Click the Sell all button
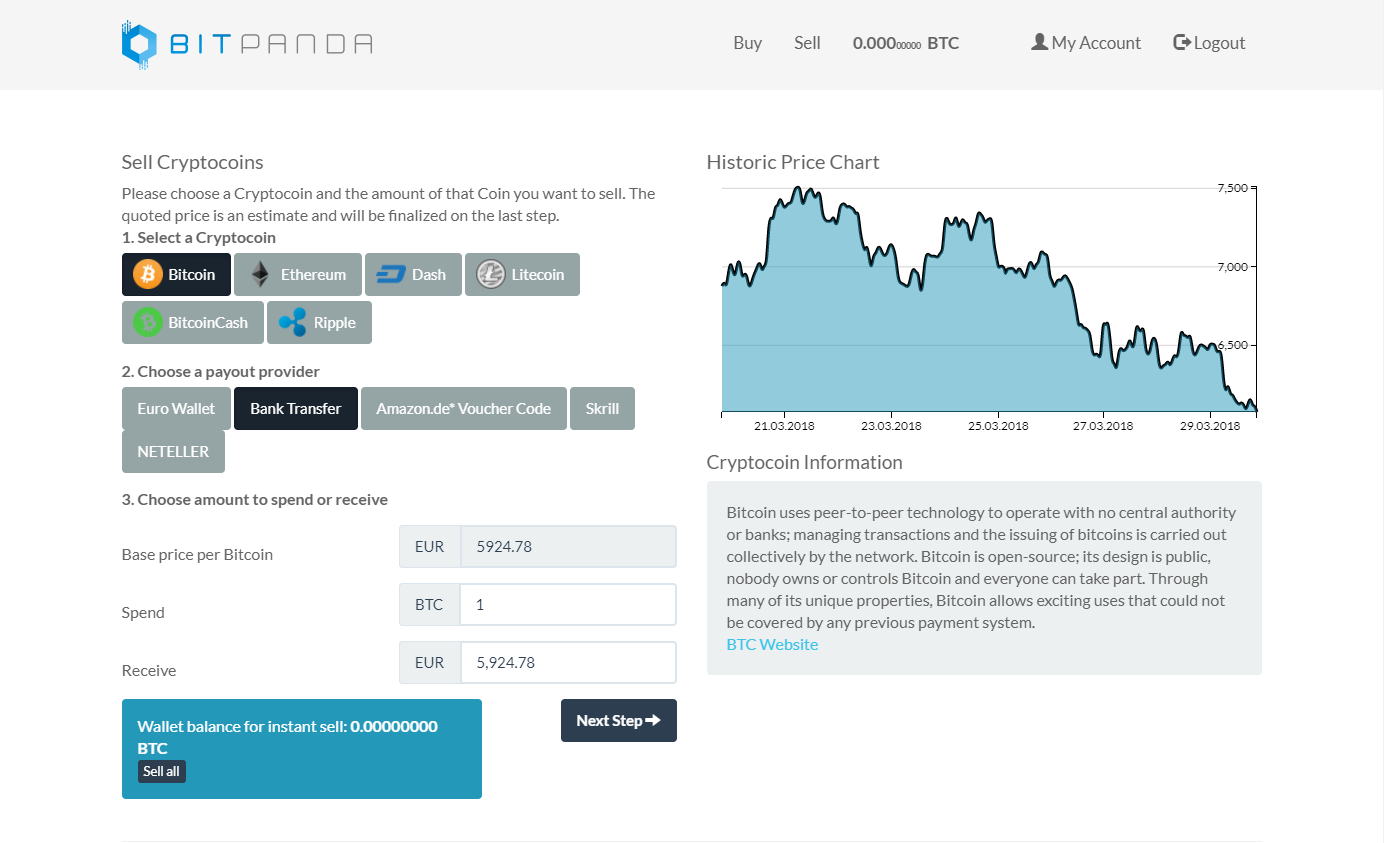The width and height of the screenshot is (1384, 843). 162,772
